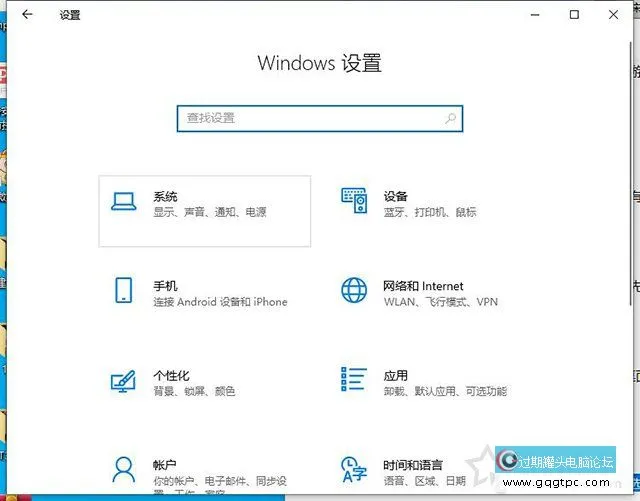Minimize the Settings window

[x=535, y=15]
